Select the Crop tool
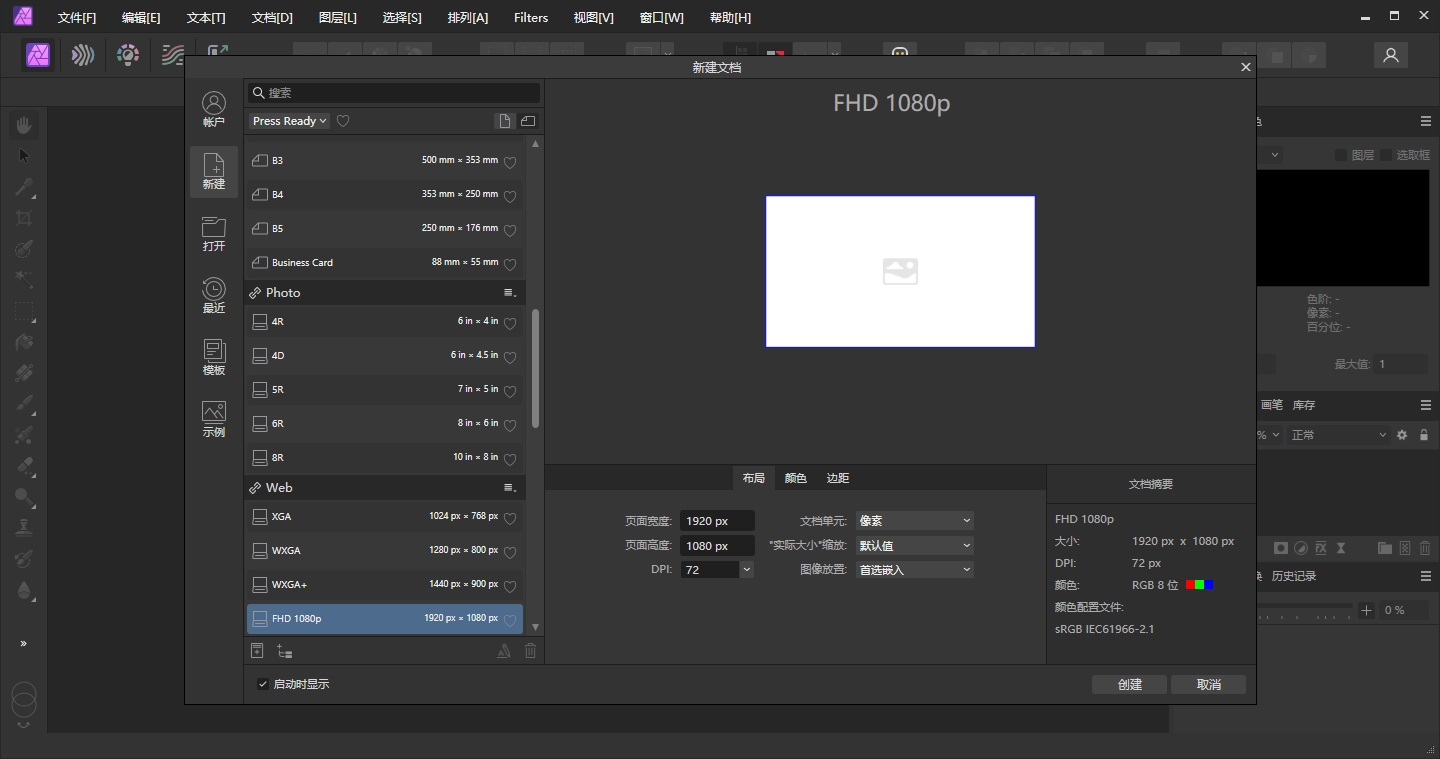The height and width of the screenshot is (759, 1440). tap(24, 218)
